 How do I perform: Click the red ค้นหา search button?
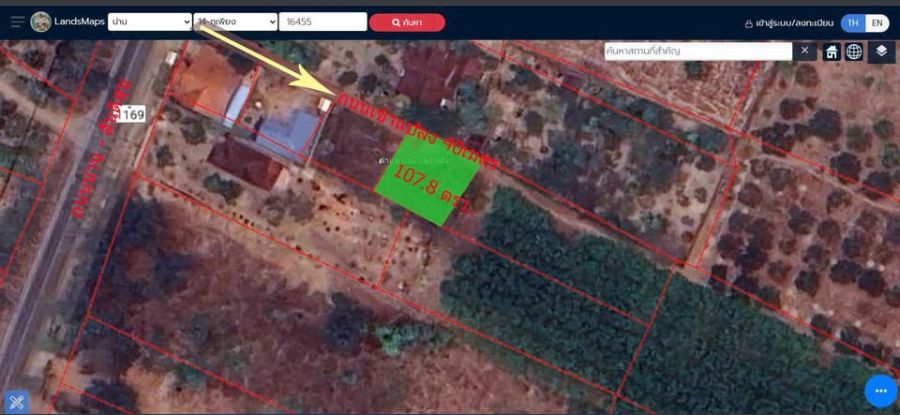(x=407, y=22)
